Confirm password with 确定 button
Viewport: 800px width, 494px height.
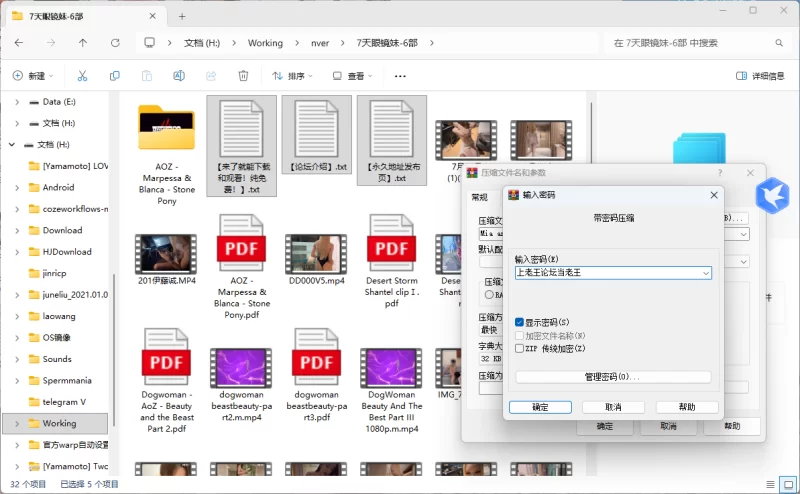pyautogui.click(x=540, y=407)
